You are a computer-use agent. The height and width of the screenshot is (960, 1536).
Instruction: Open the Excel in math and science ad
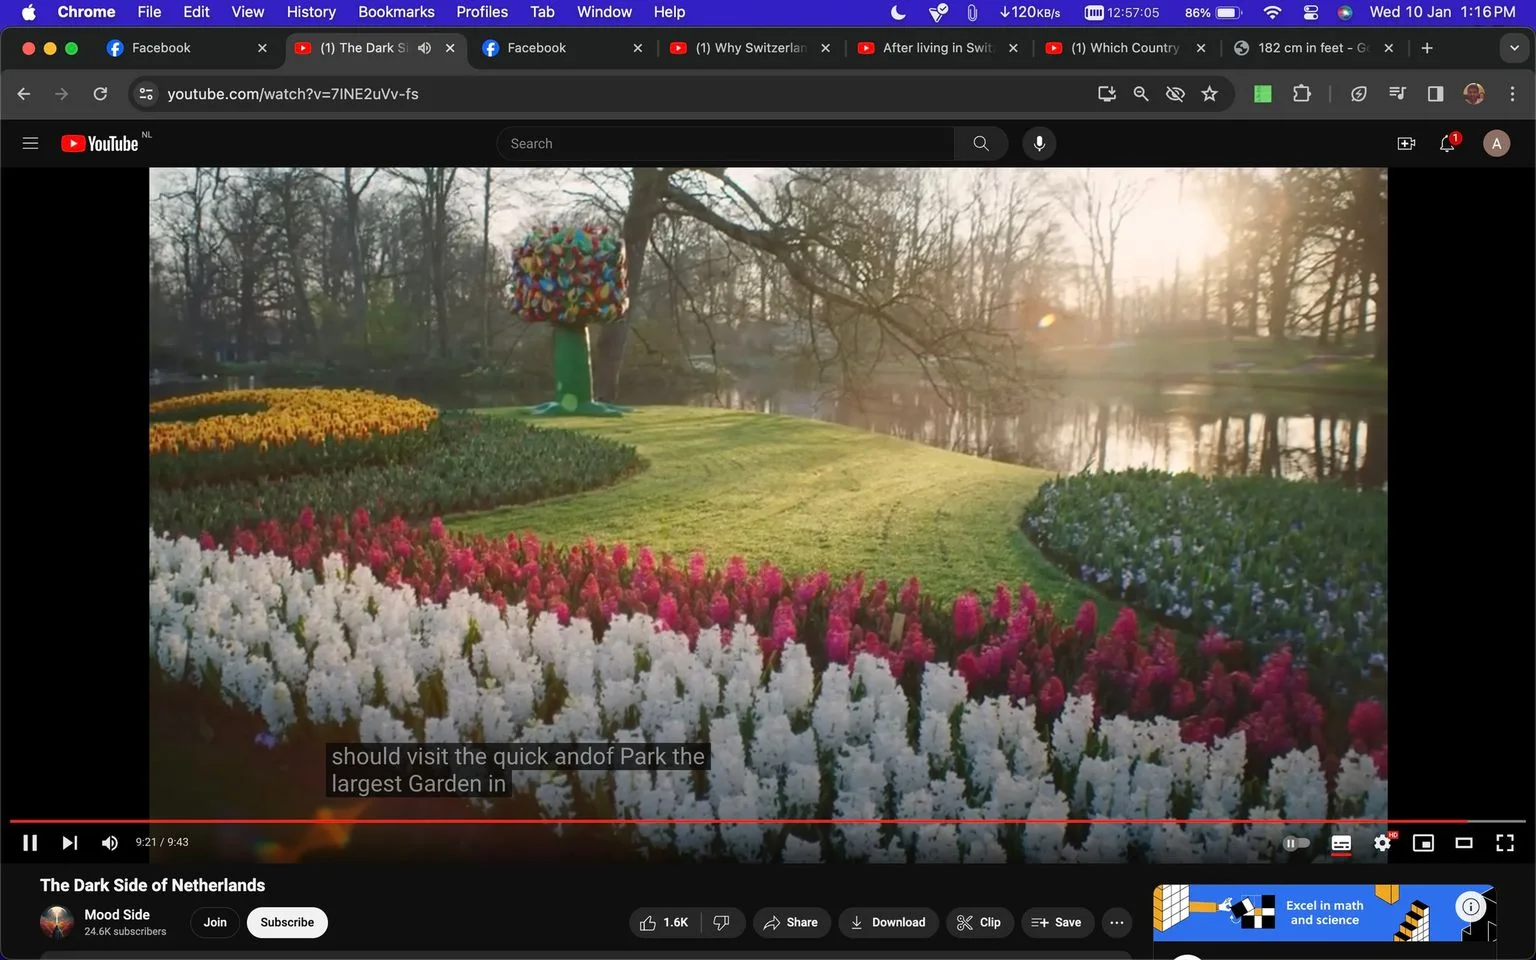point(1323,912)
